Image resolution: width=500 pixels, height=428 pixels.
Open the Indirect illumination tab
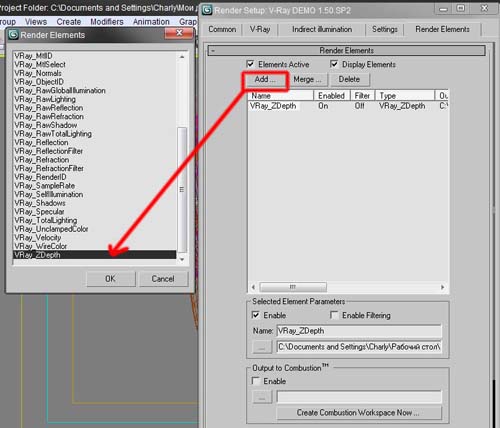(322, 29)
